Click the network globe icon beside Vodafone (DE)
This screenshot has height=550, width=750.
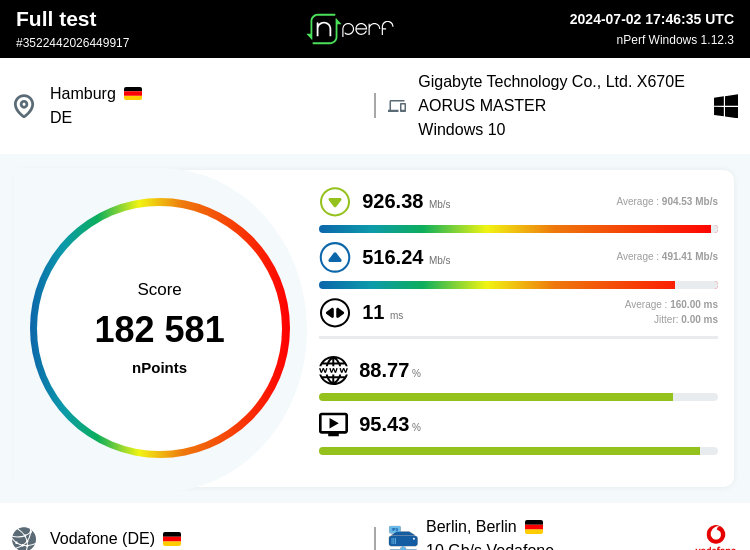[24, 539]
